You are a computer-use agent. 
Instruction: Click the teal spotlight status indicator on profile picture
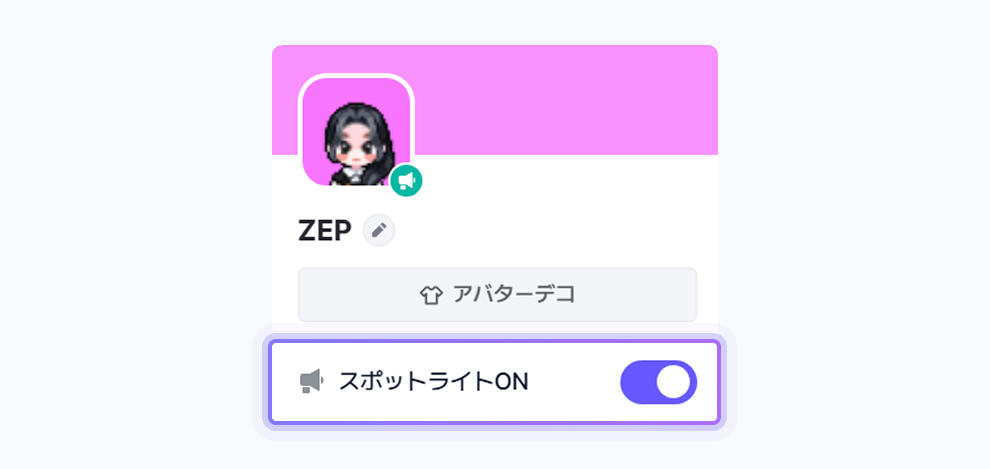[406, 181]
